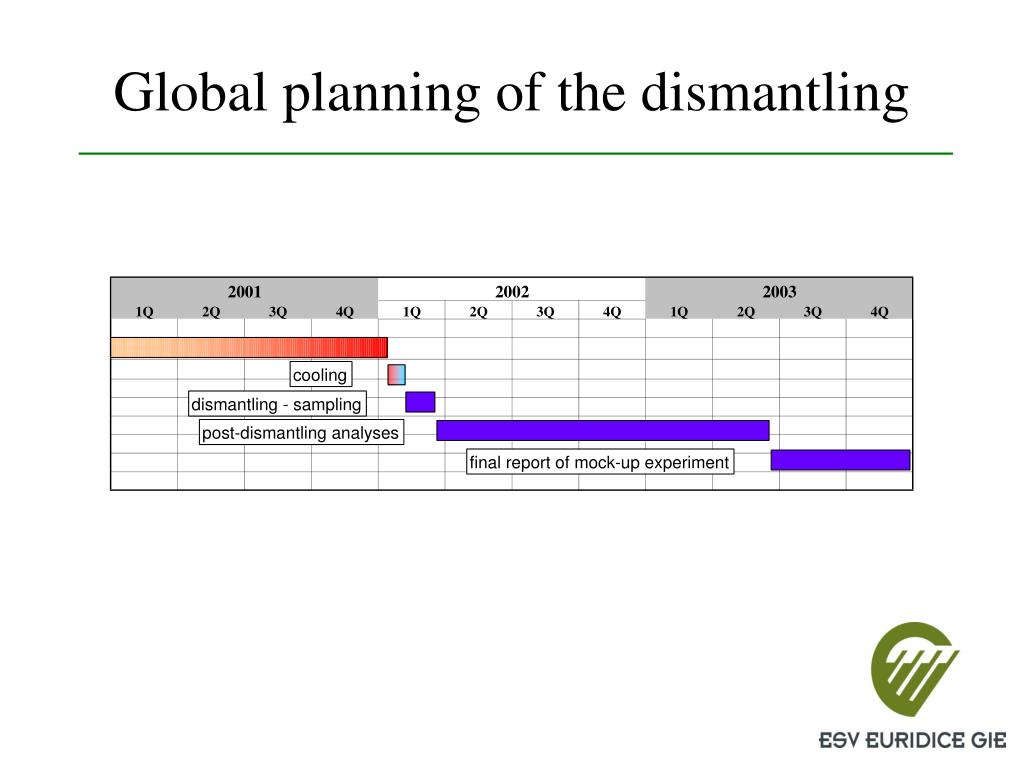Screen dimensions: 1024x768
Task: Select the 2003 year header
Action: point(779,291)
